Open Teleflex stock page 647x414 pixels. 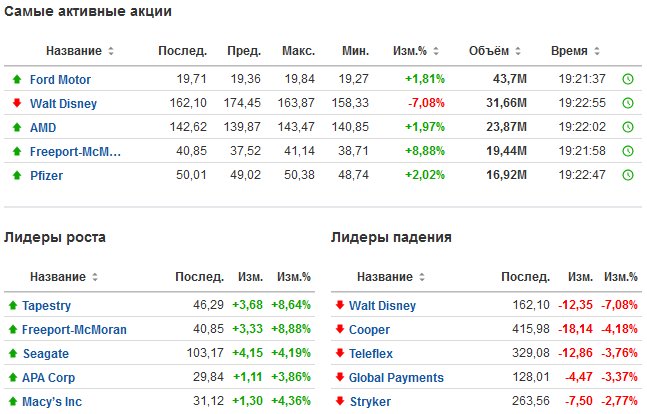[371, 353]
